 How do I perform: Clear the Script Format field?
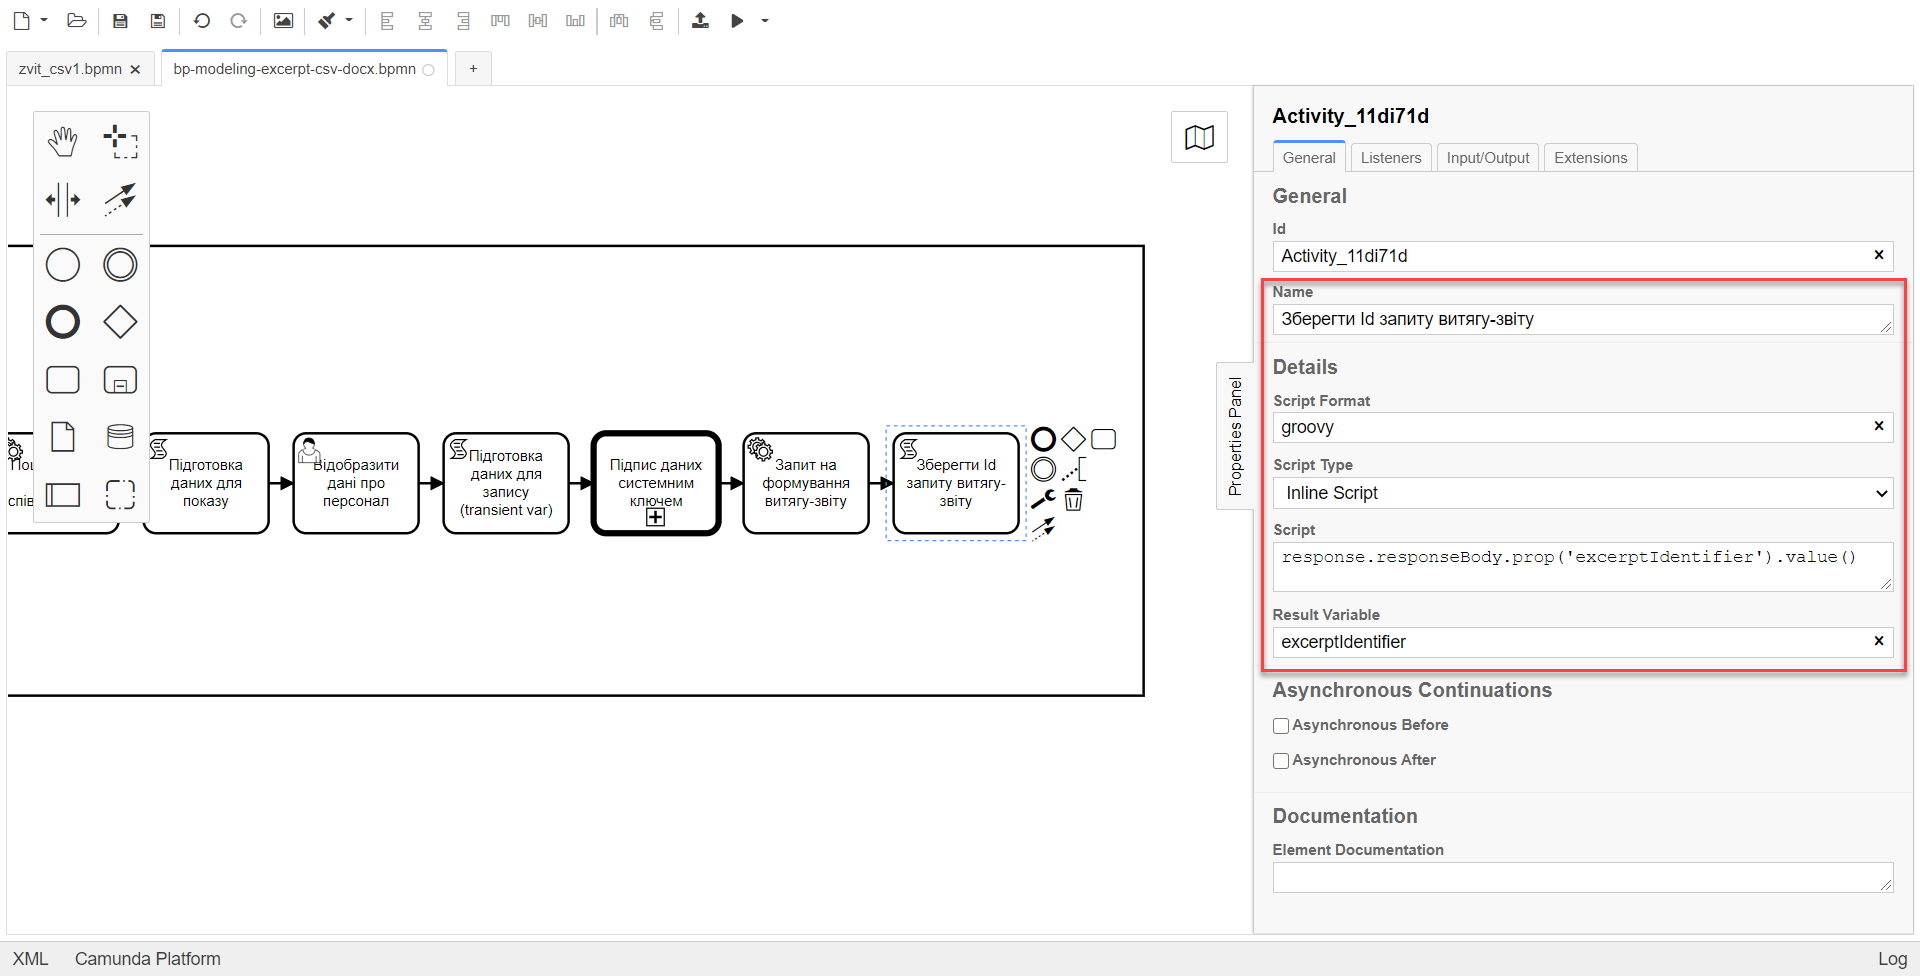coord(1878,426)
